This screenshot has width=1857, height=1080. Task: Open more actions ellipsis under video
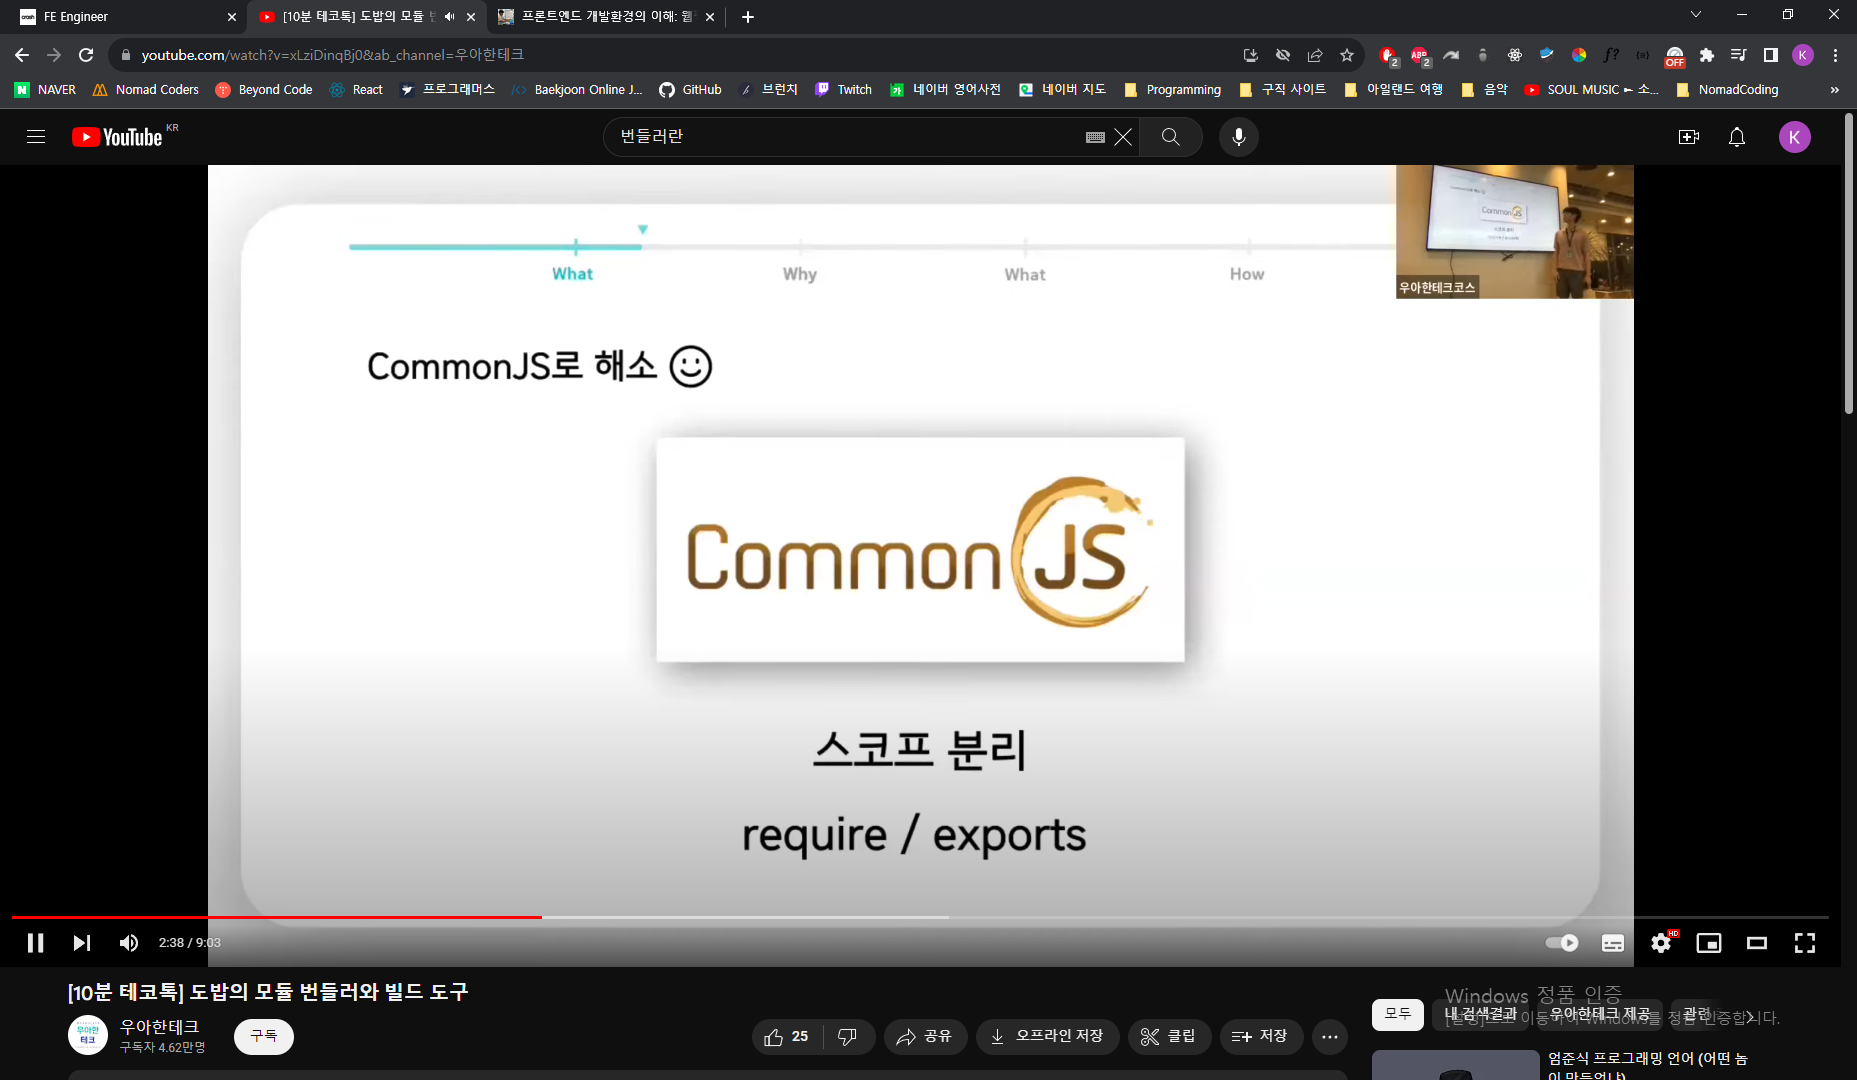tap(1330, 1037)
